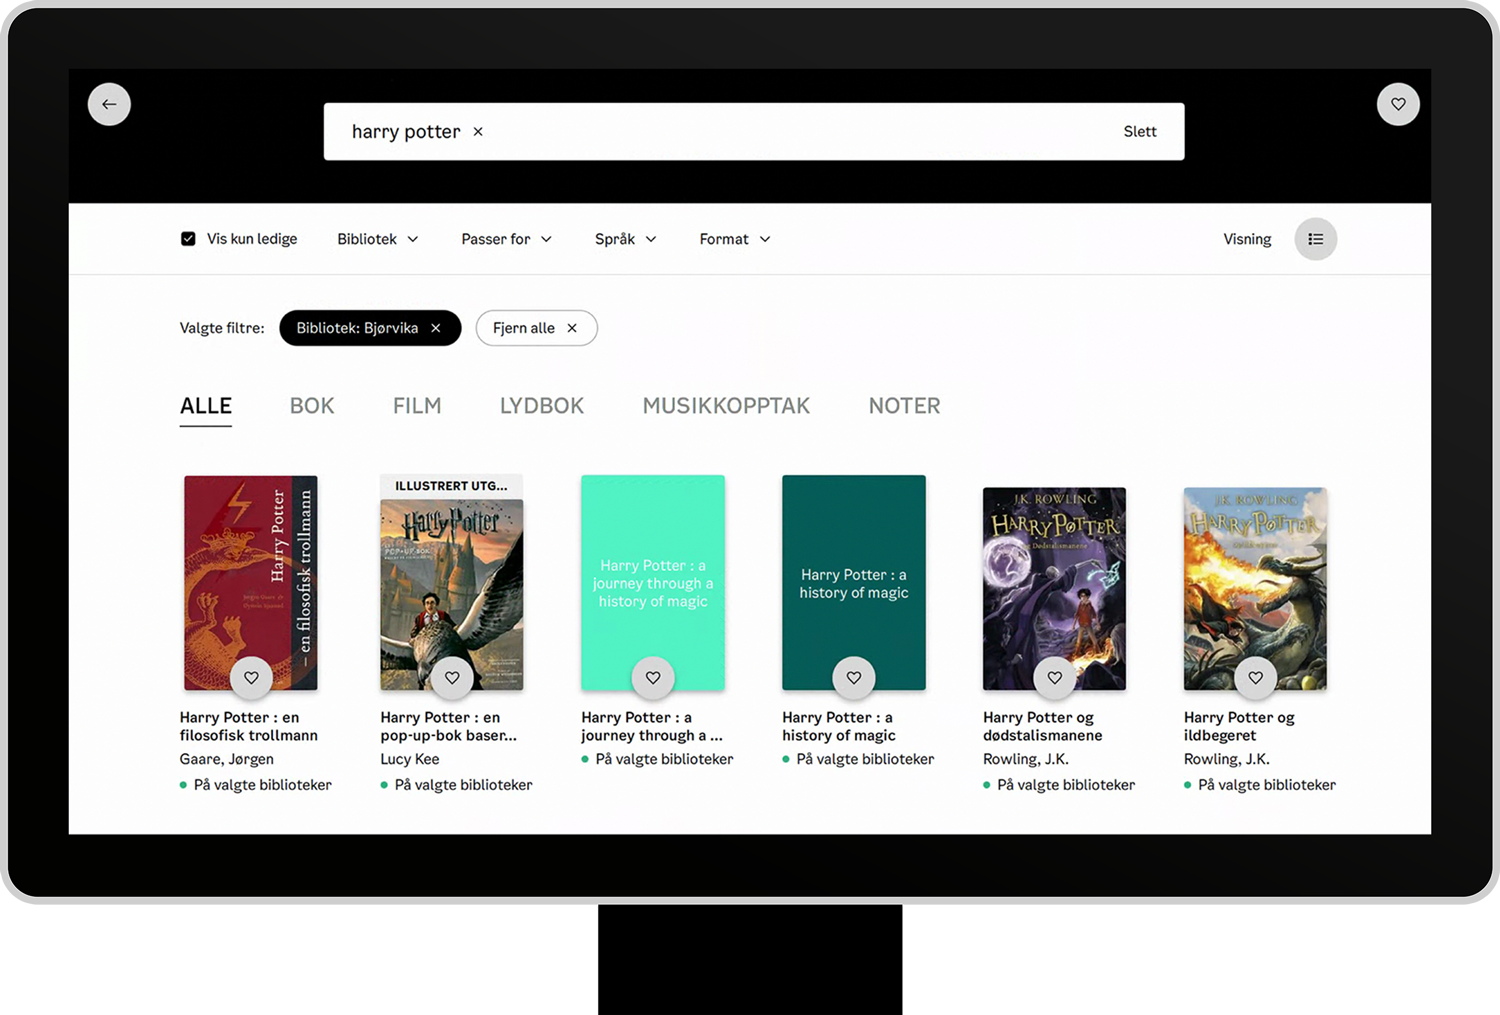Heart the Harry Potter og dødstalismanene book

(1054, 678)
